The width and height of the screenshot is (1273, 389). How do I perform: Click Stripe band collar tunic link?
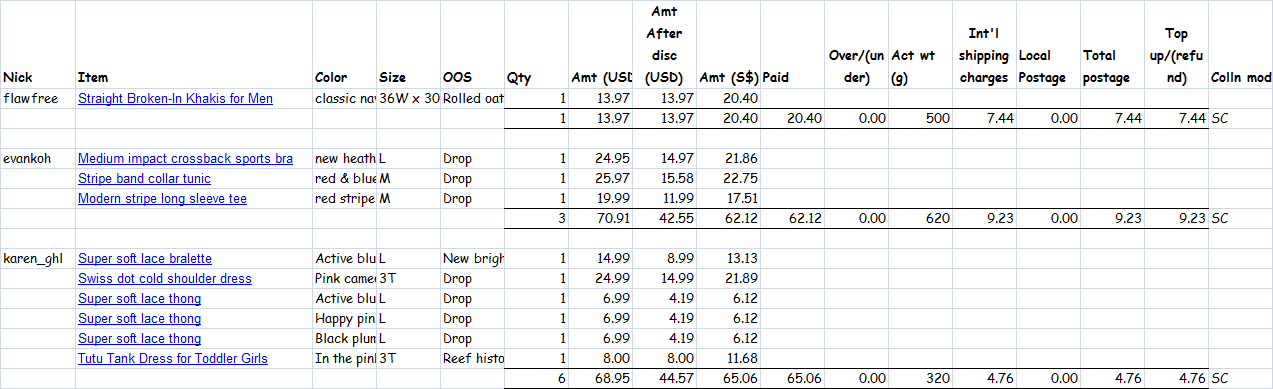144,178
